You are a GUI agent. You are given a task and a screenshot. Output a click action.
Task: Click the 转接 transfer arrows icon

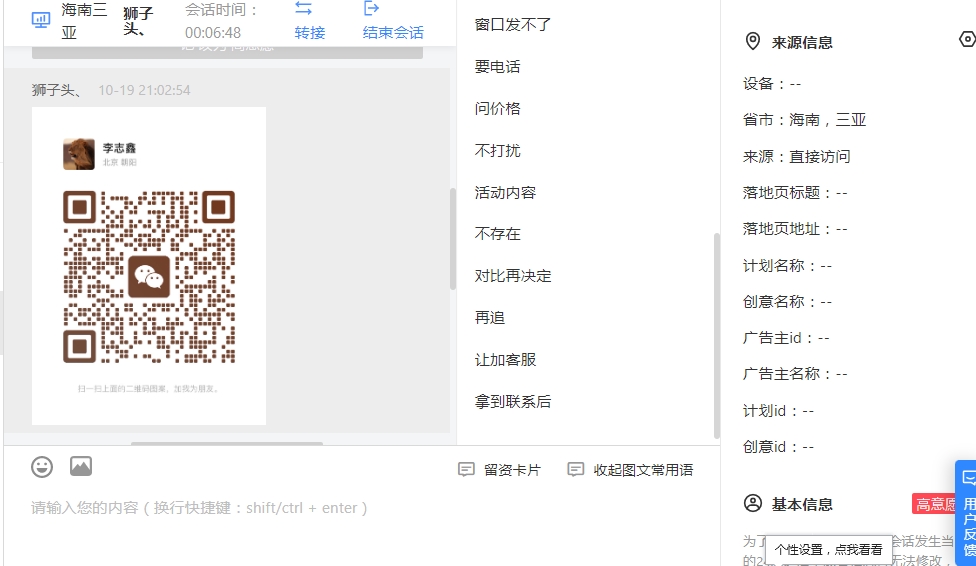click(x=303, y=8)
